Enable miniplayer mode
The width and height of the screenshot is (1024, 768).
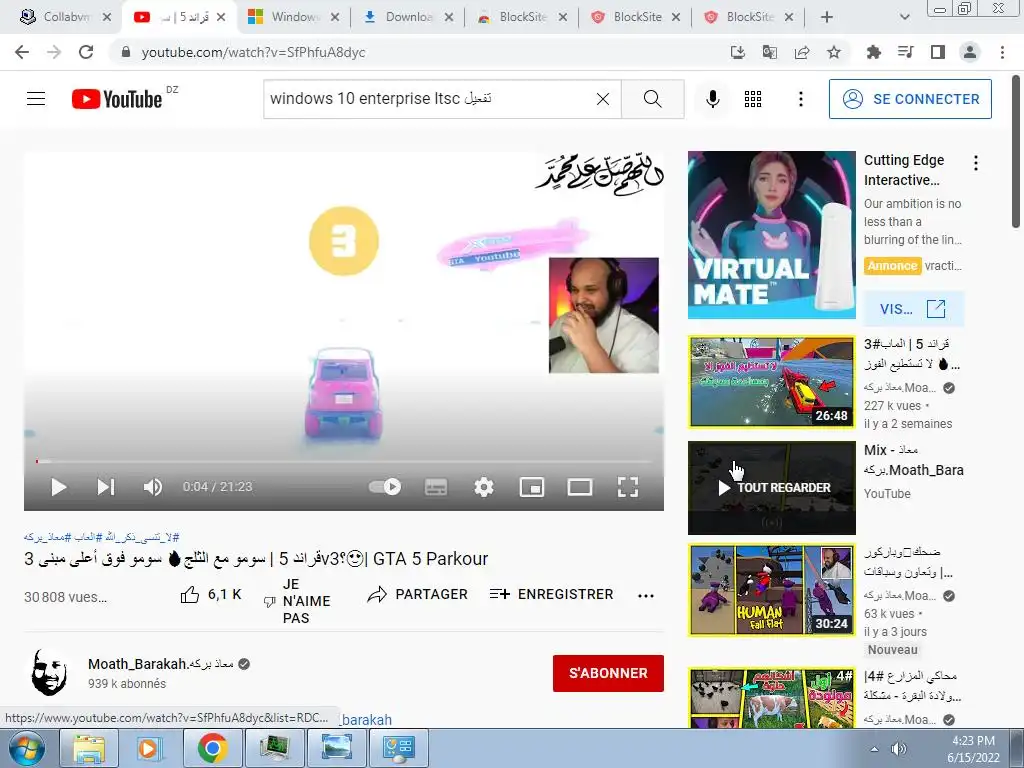(x=532, y=487)
